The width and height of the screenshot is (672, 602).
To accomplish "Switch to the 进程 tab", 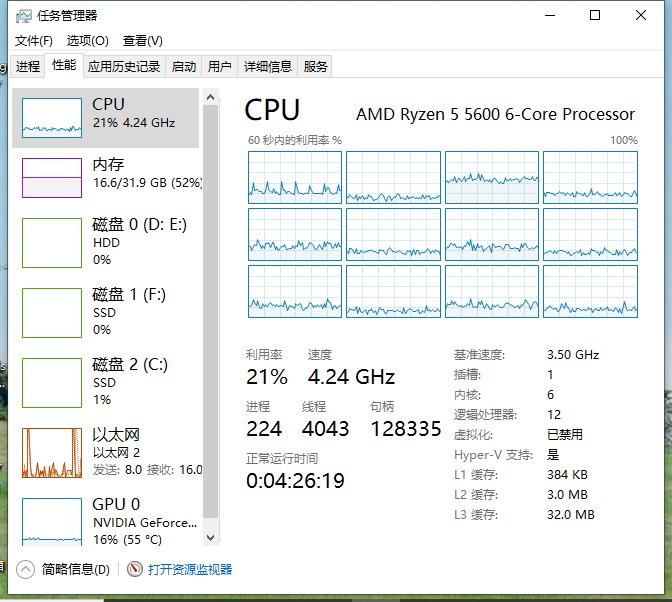I will coord(28,67).
